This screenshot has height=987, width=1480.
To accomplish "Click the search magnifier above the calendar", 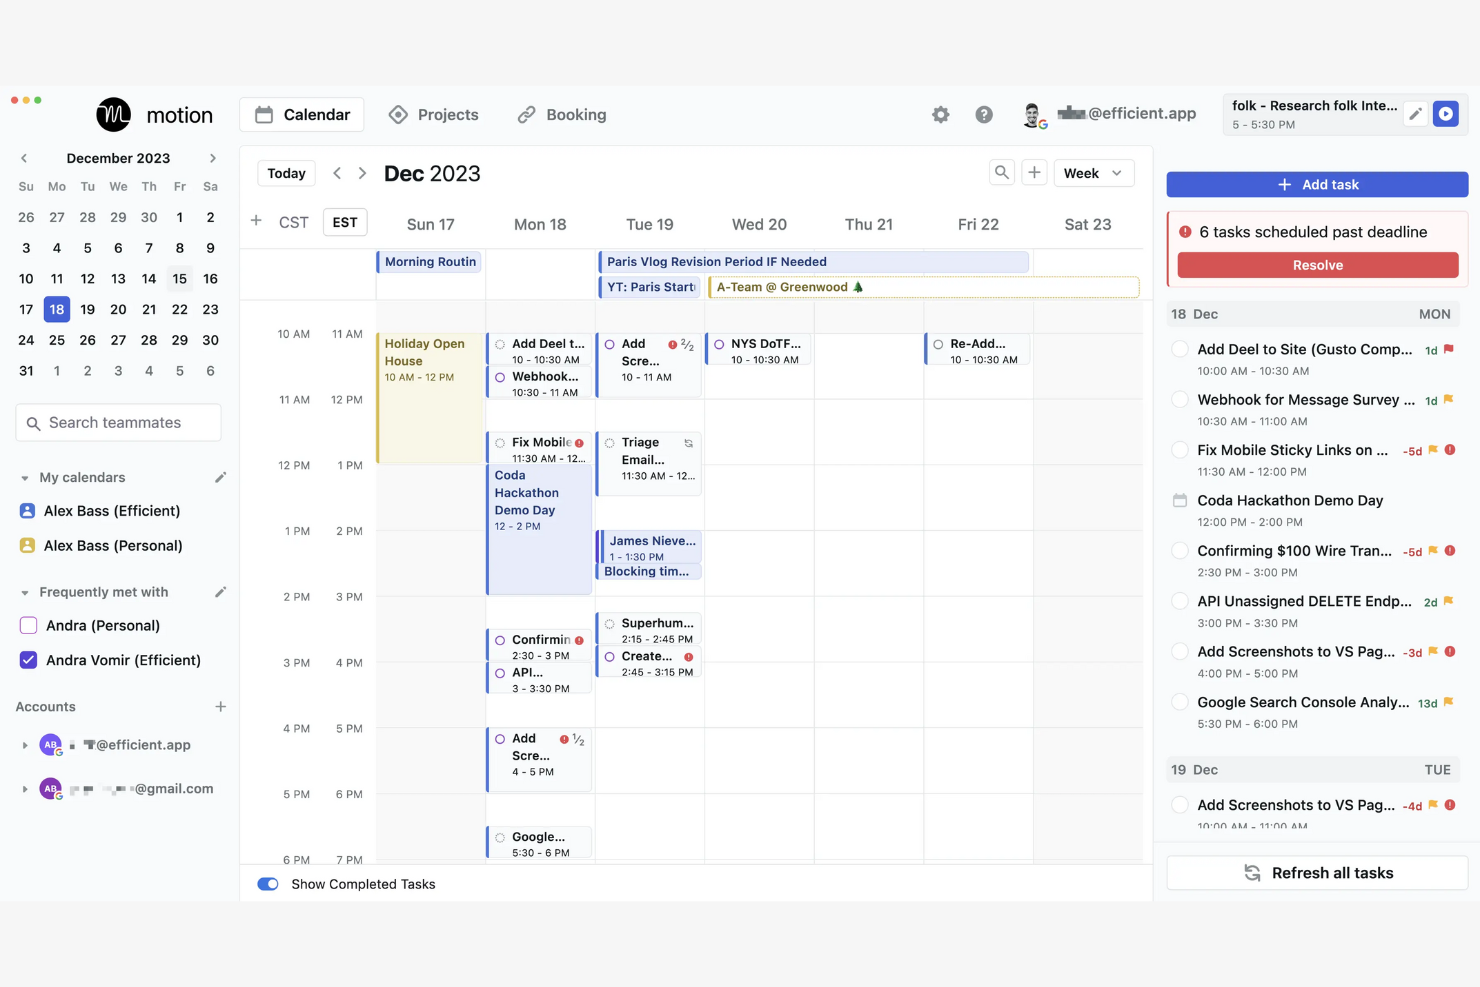I will pyautogui.click(x=1002, y=172).
